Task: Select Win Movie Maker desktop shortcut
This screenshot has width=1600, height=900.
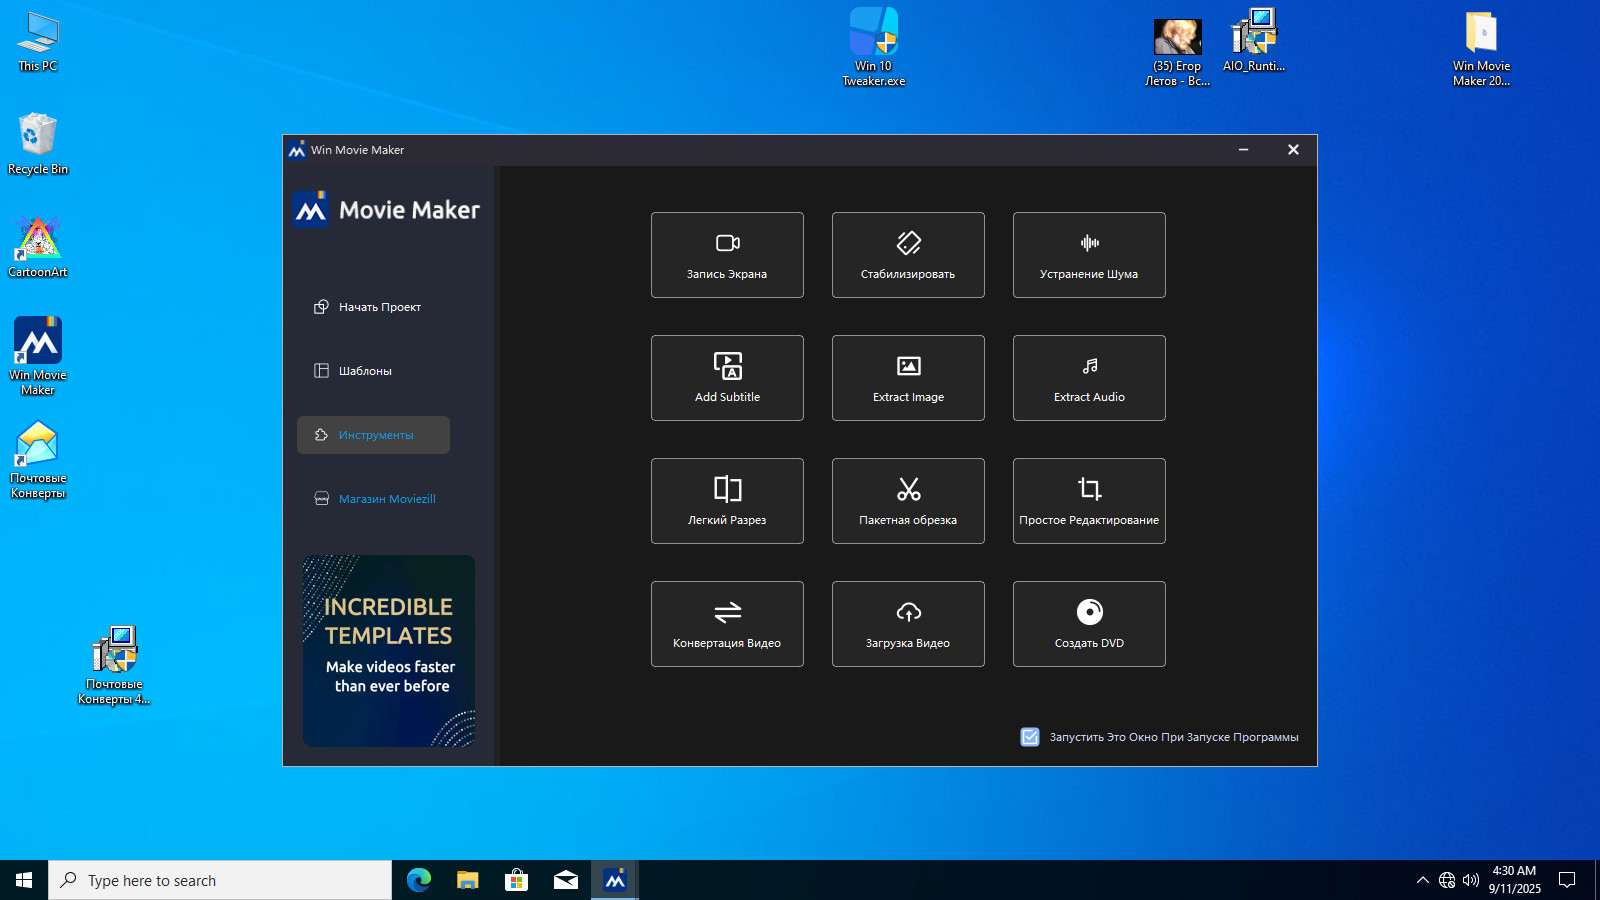Action: click(x=38, y=357)
